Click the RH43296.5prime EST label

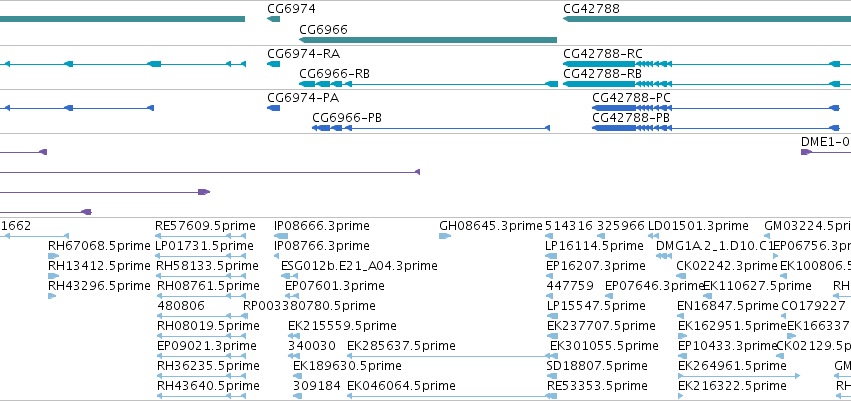coord(99,285)
